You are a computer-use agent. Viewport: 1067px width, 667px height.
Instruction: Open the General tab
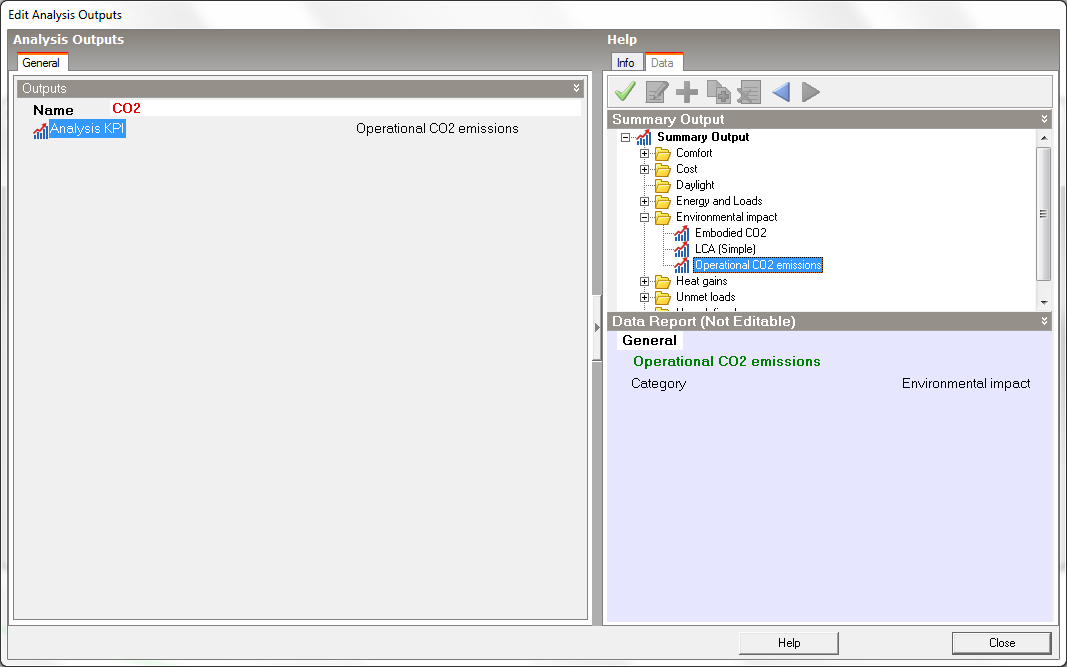coord(41,63)
